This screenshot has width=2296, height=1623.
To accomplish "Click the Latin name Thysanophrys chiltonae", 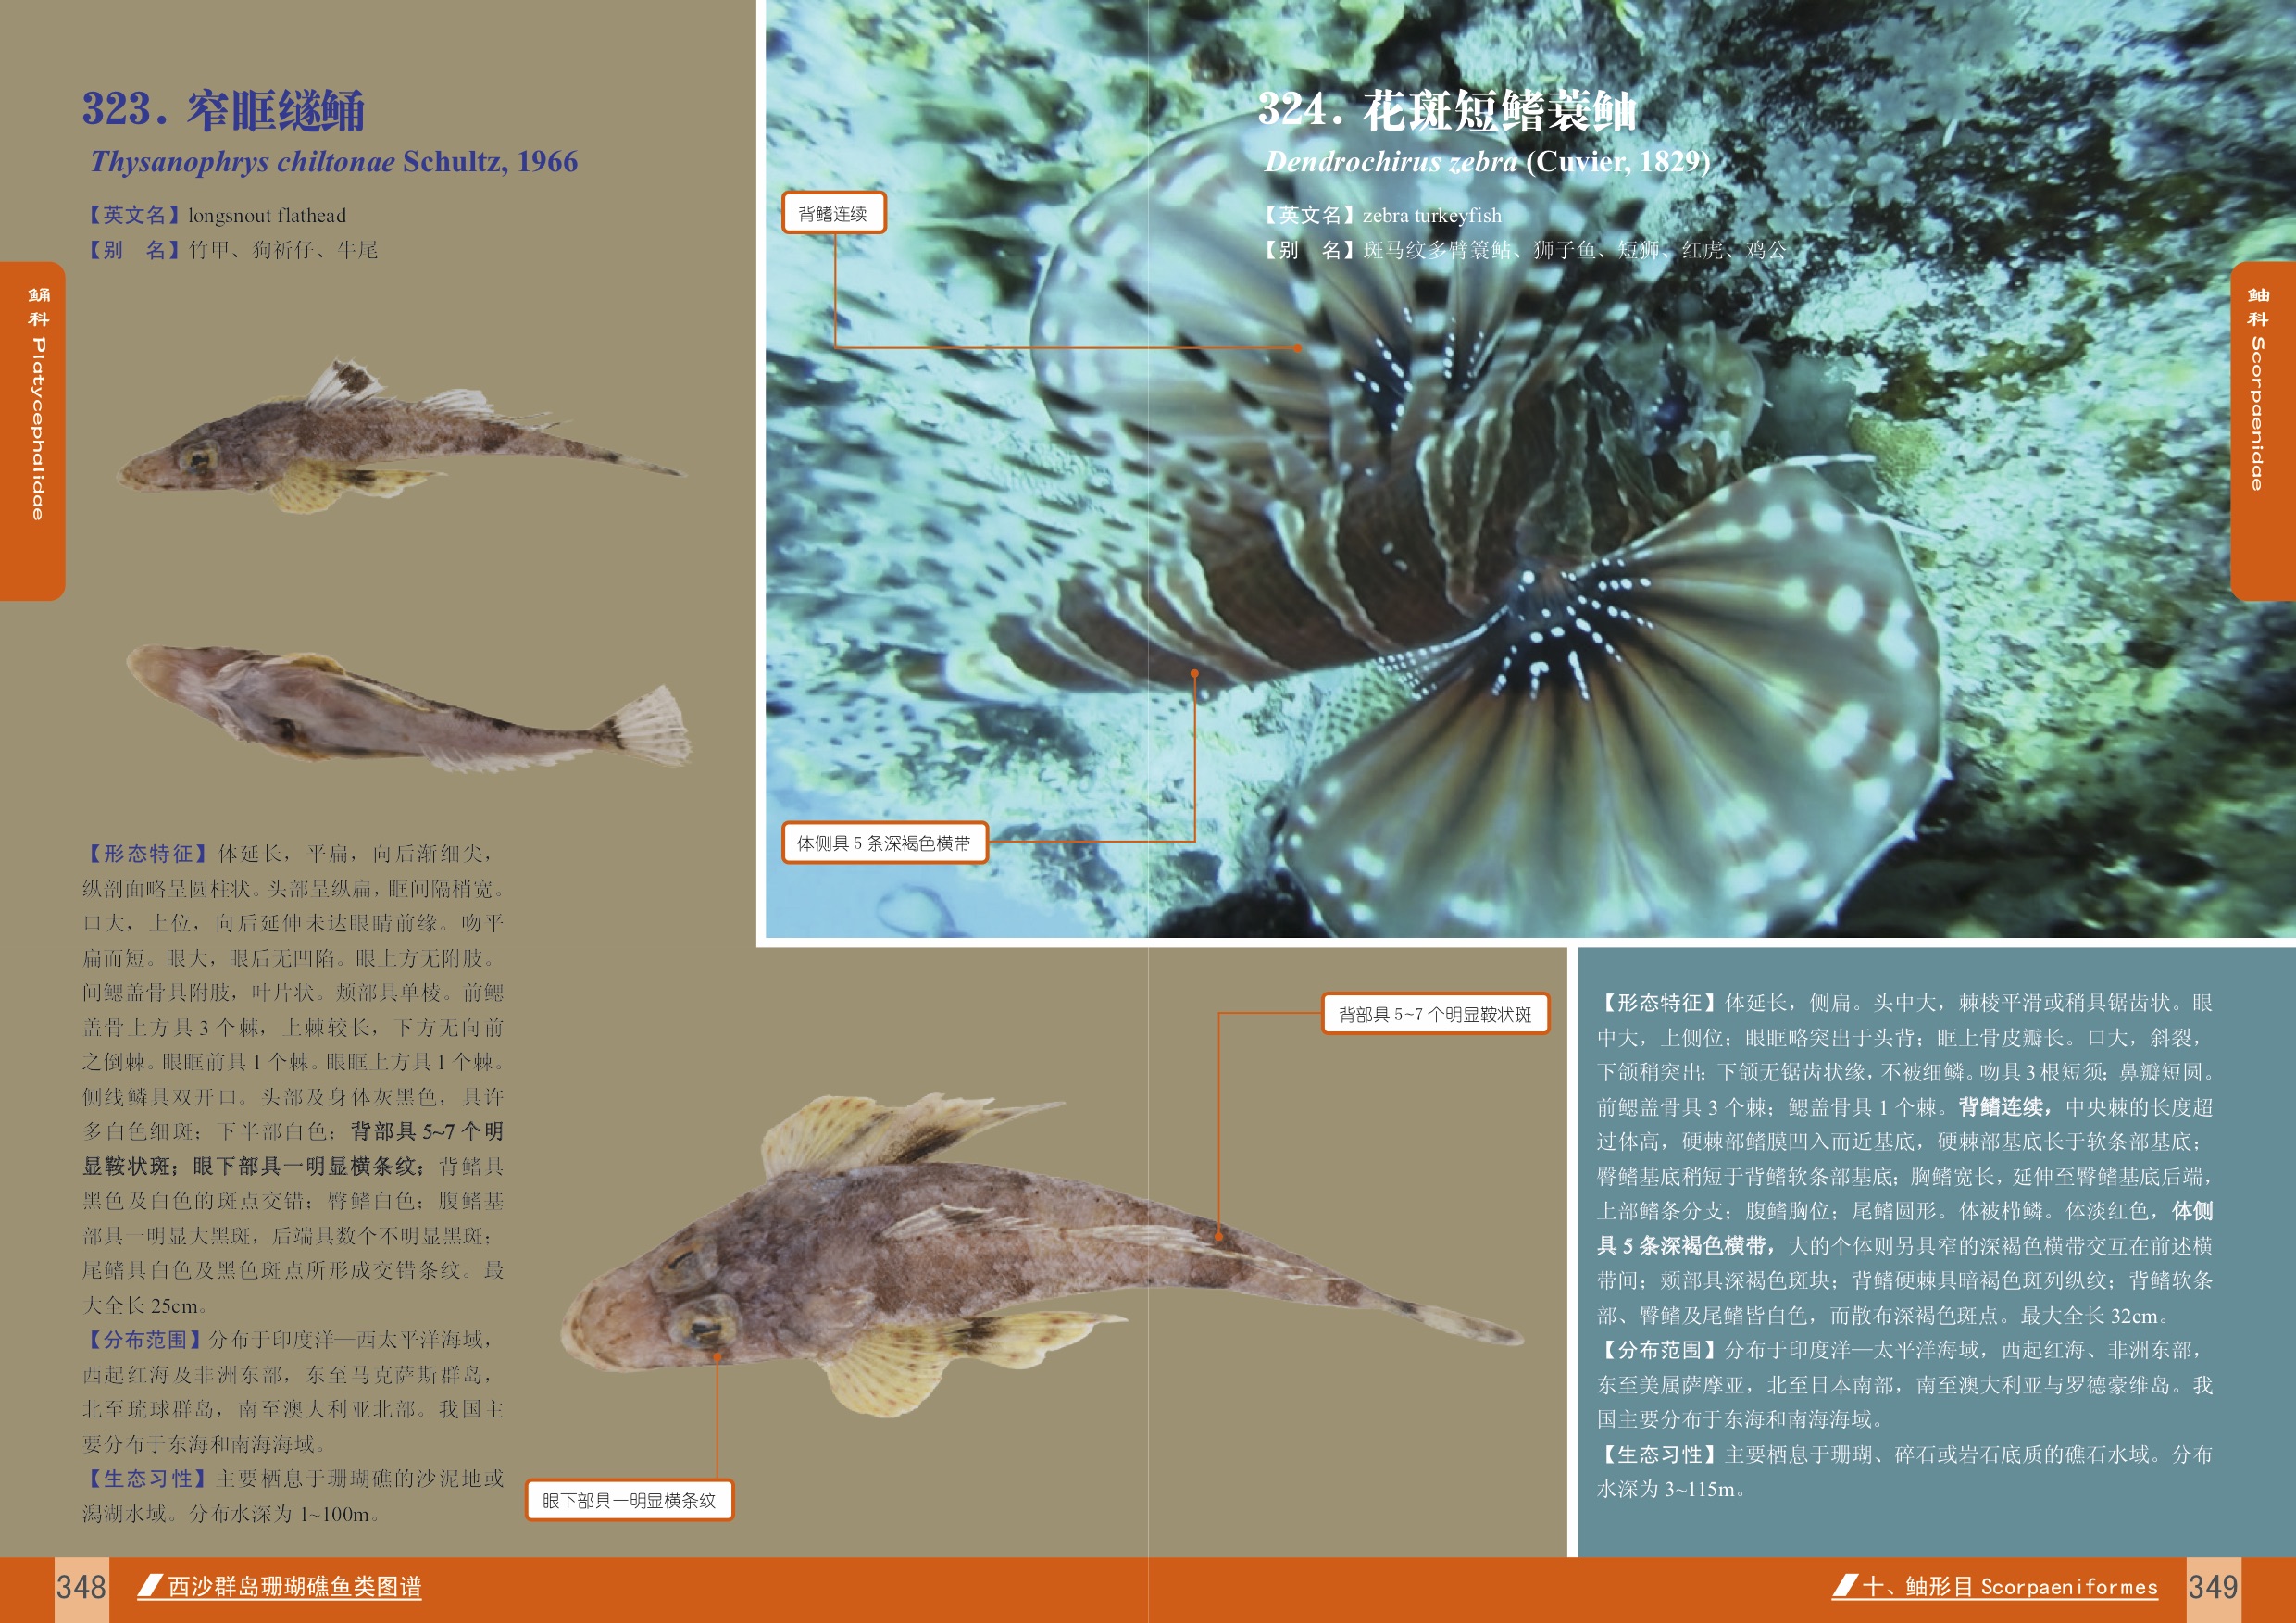I will tap(243, 162).
